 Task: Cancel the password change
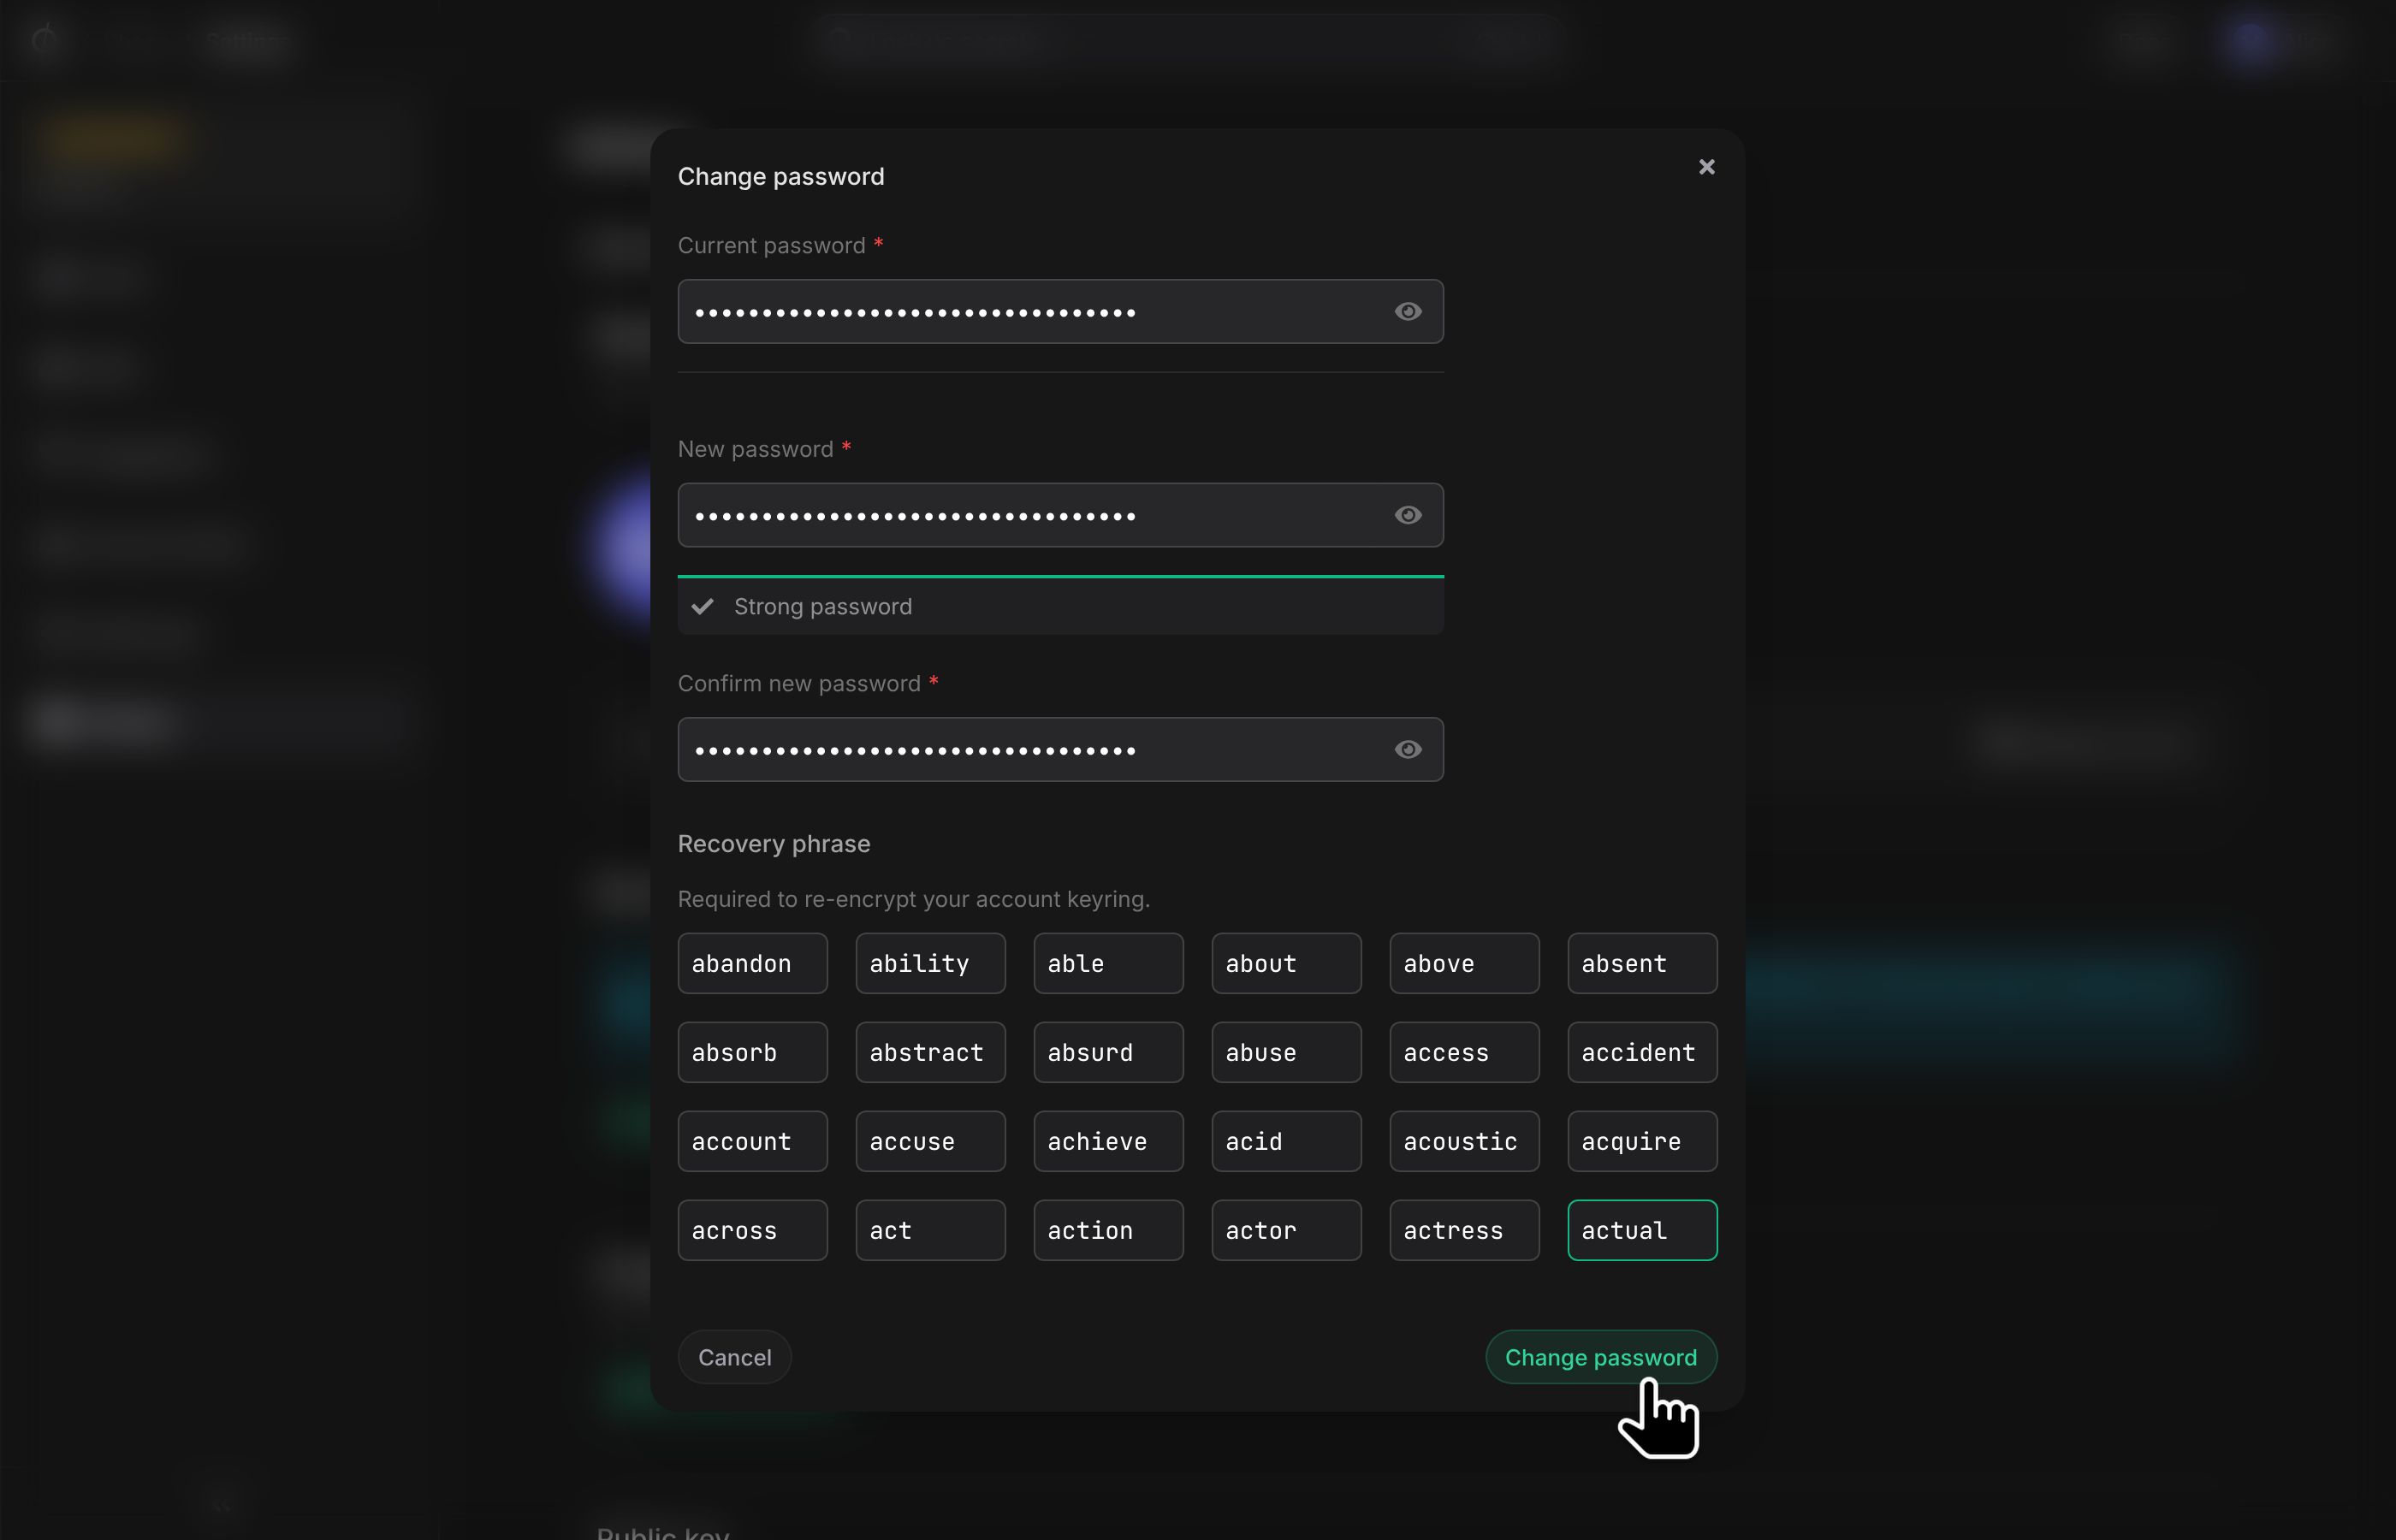click(x=734, y=1357)
